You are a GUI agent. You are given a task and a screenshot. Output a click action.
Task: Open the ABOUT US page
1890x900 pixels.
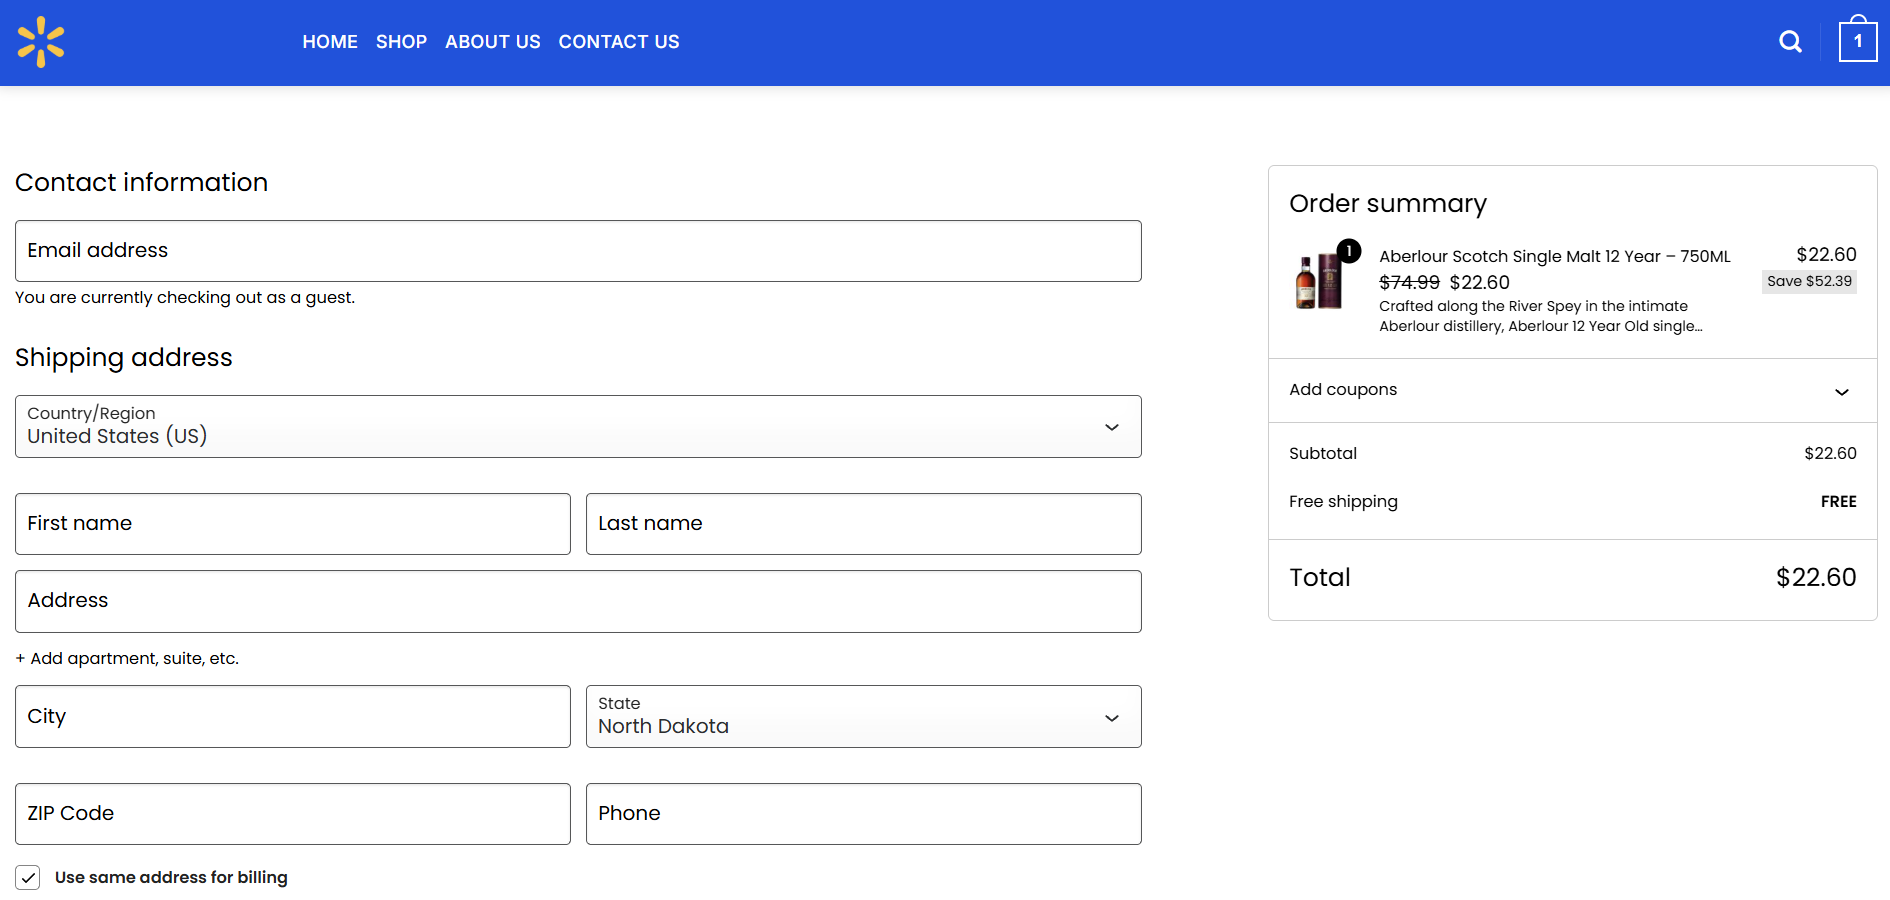(x=493, y=42)
